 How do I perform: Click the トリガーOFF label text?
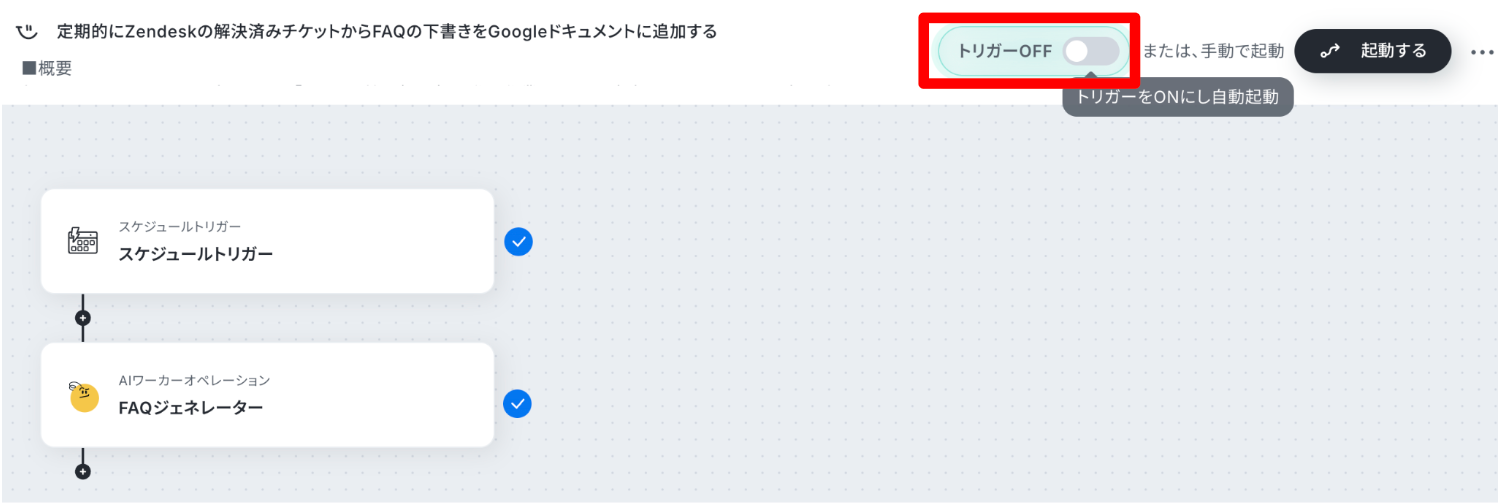pos(1005,52)
